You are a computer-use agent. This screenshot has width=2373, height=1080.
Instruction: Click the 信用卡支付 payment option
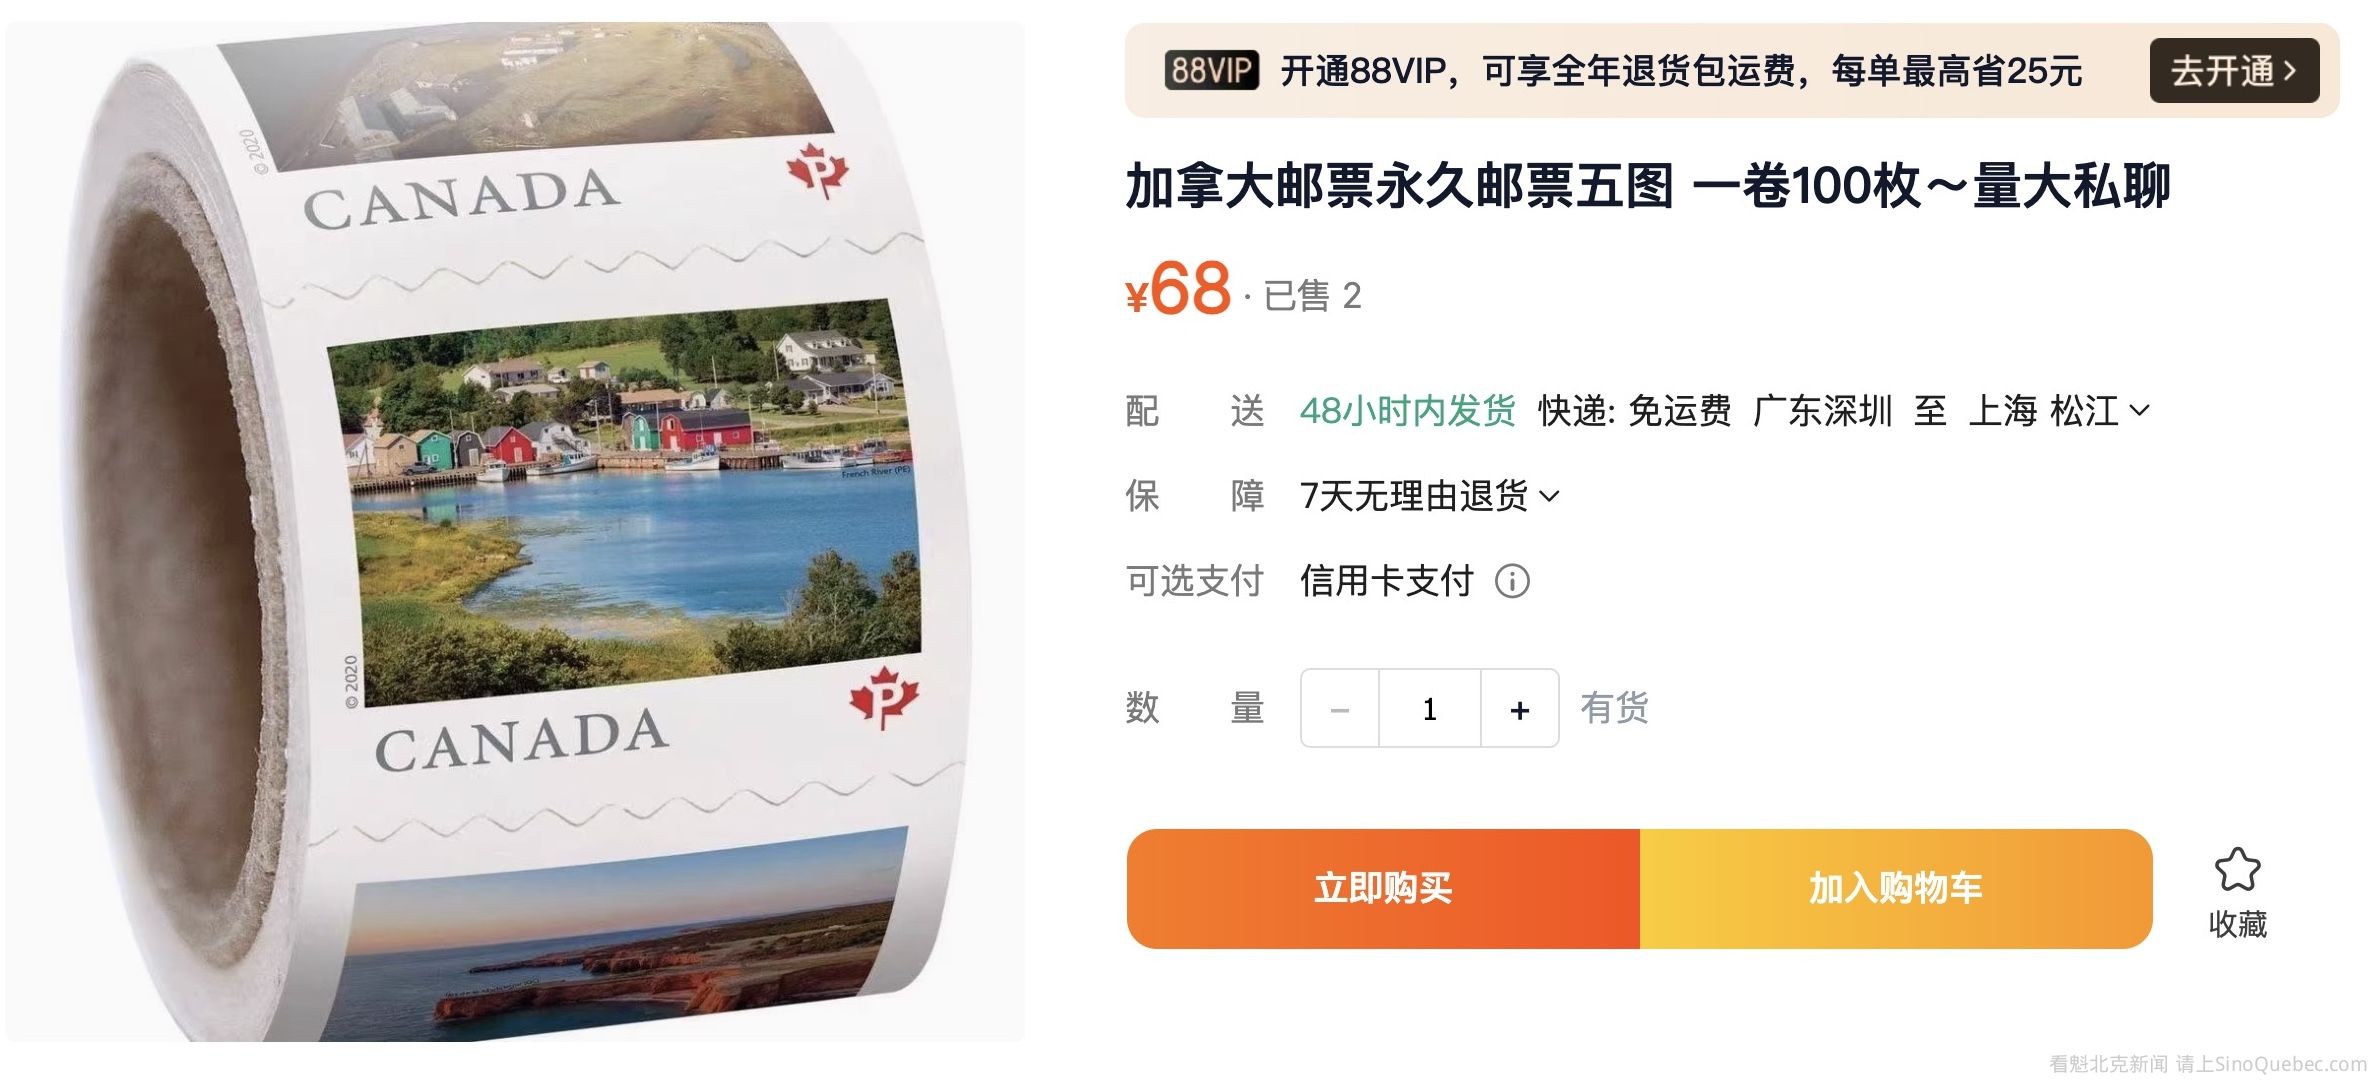pos(1387,581)
